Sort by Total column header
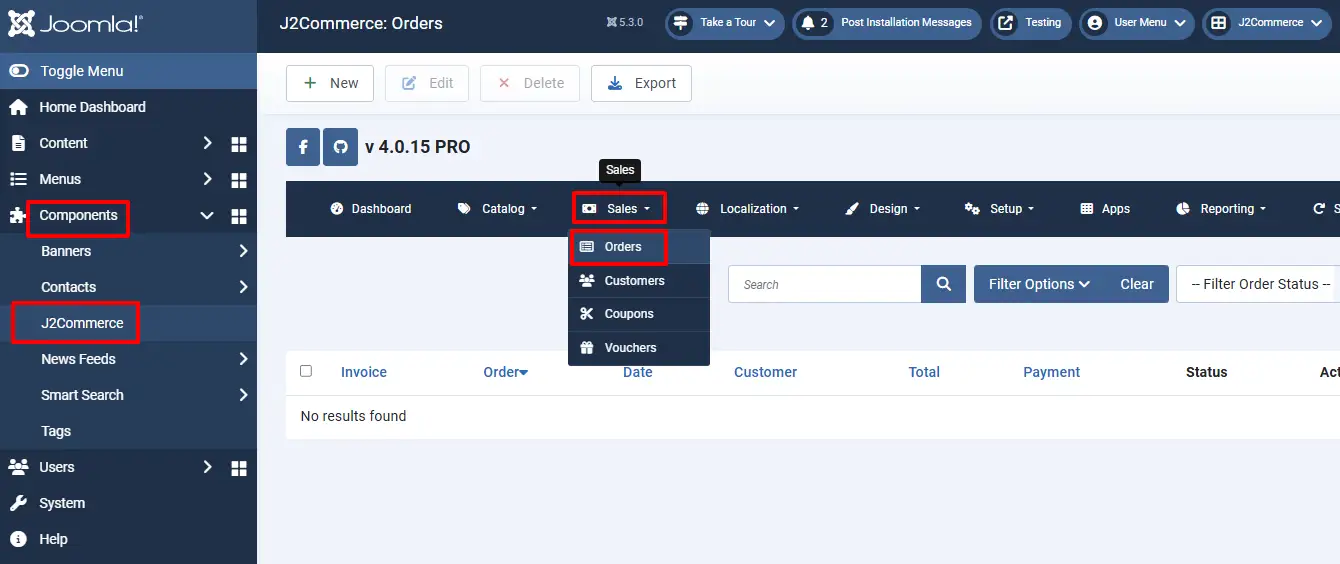This screenshot has width=1340, height=564. tap(924, 372)
